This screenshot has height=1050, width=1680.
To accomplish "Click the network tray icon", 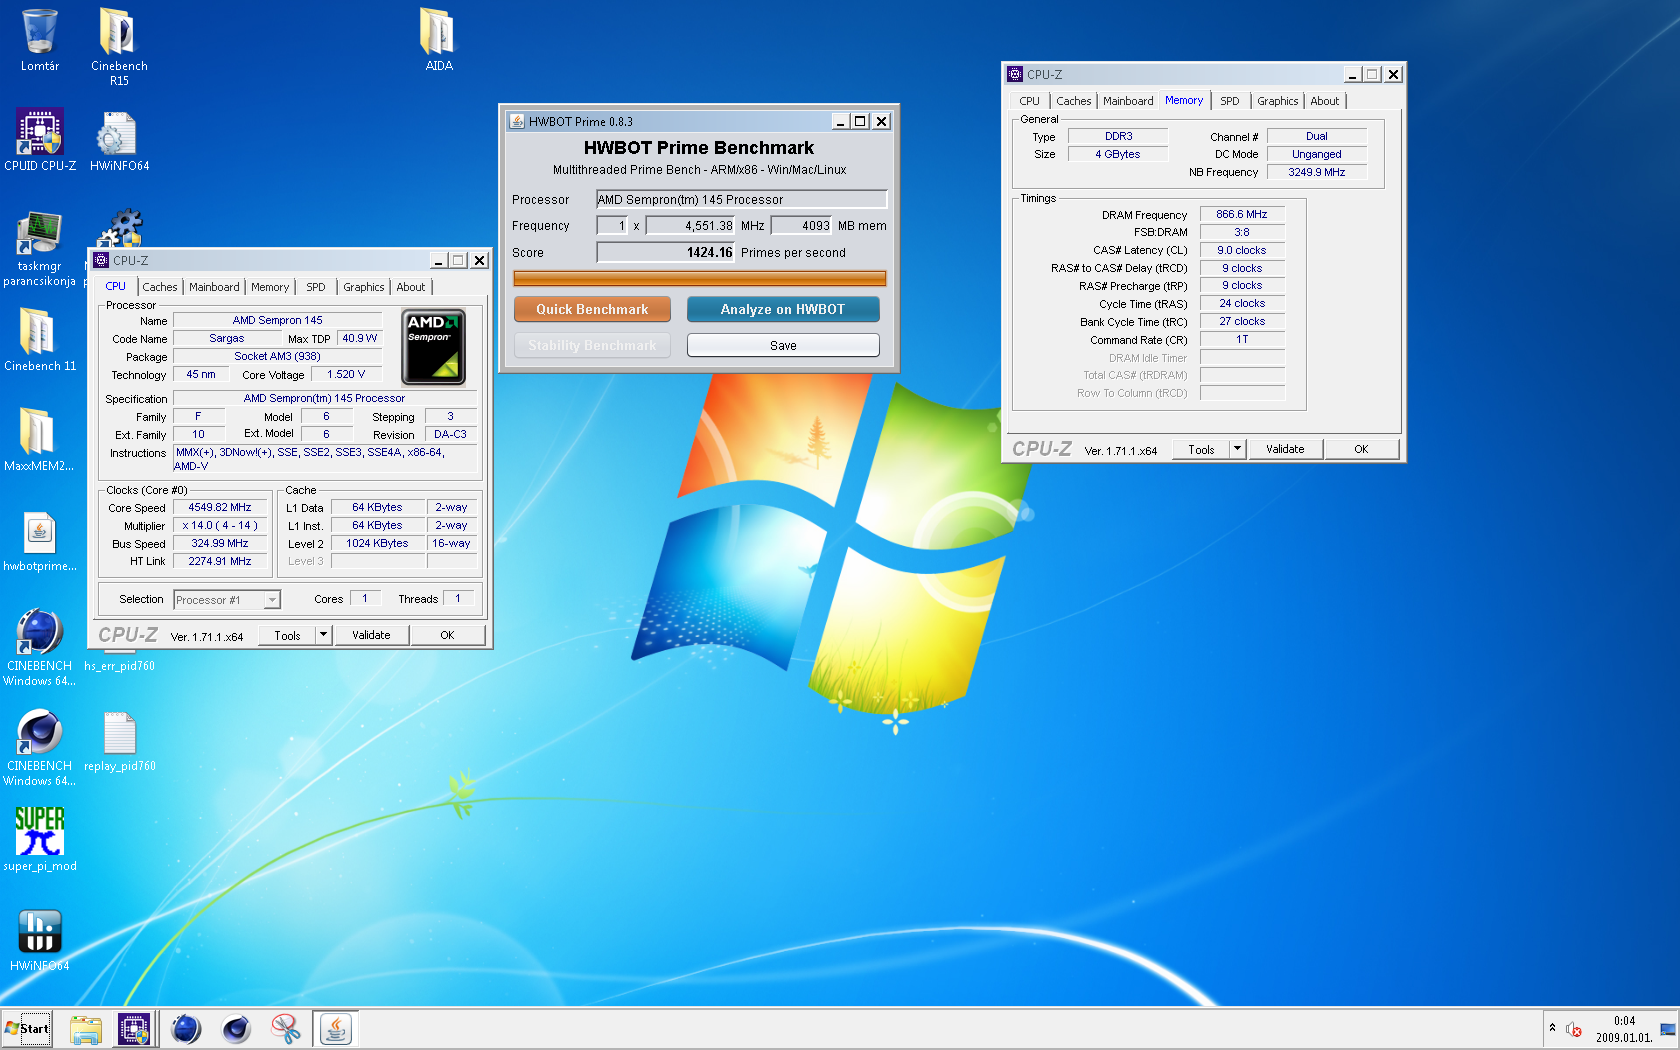I will 1668,1029.
